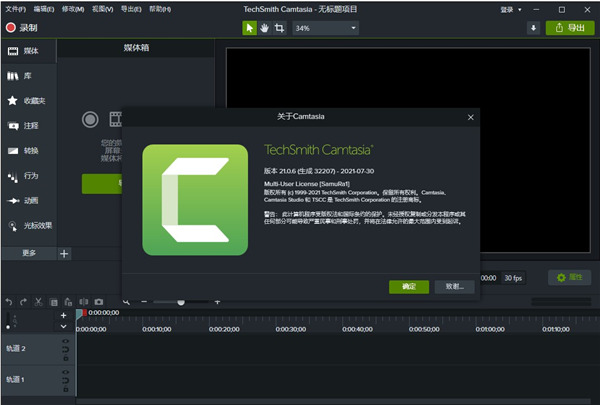Click 确定 (OK) in the About dialog

point(408,286)
